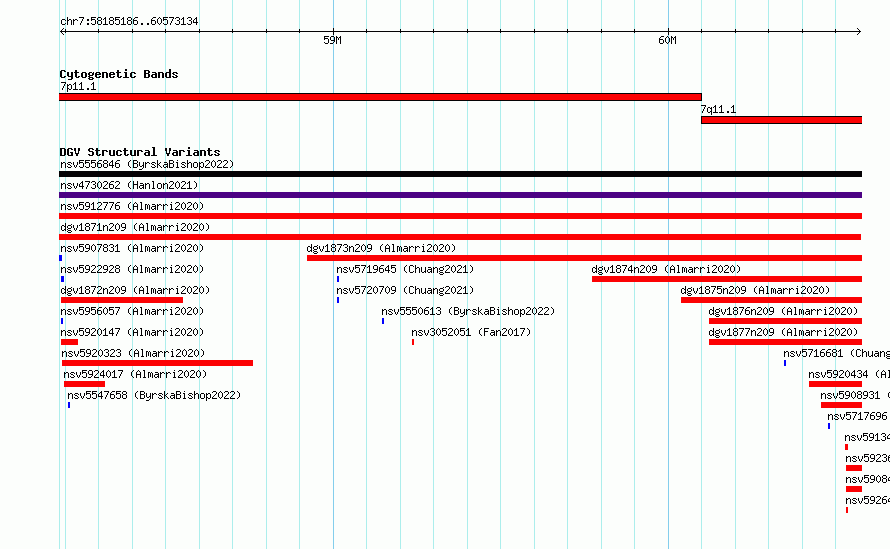Click the nsv5956057 (Almarri2020) label
This screenshot has height=549, width=890.
click(x=132, y=312)
